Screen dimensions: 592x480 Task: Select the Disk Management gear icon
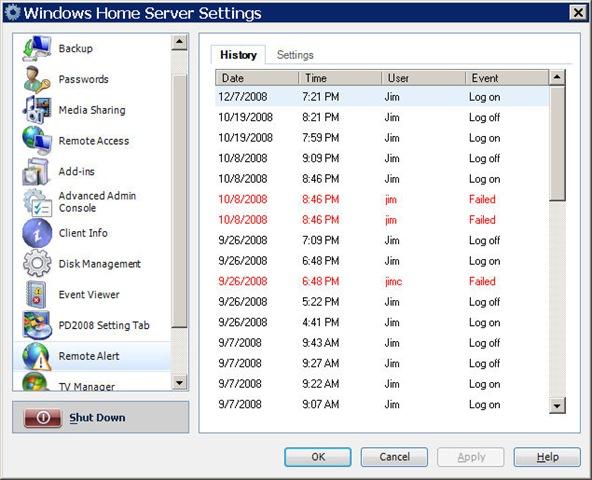coord(37,263)
